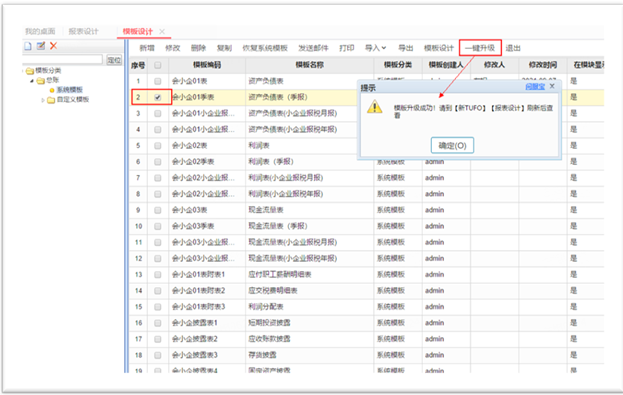The image size is (623, 395).
Task: Click 恢复系统模板 in the toolbar
Action: click(x=265, y=48)
